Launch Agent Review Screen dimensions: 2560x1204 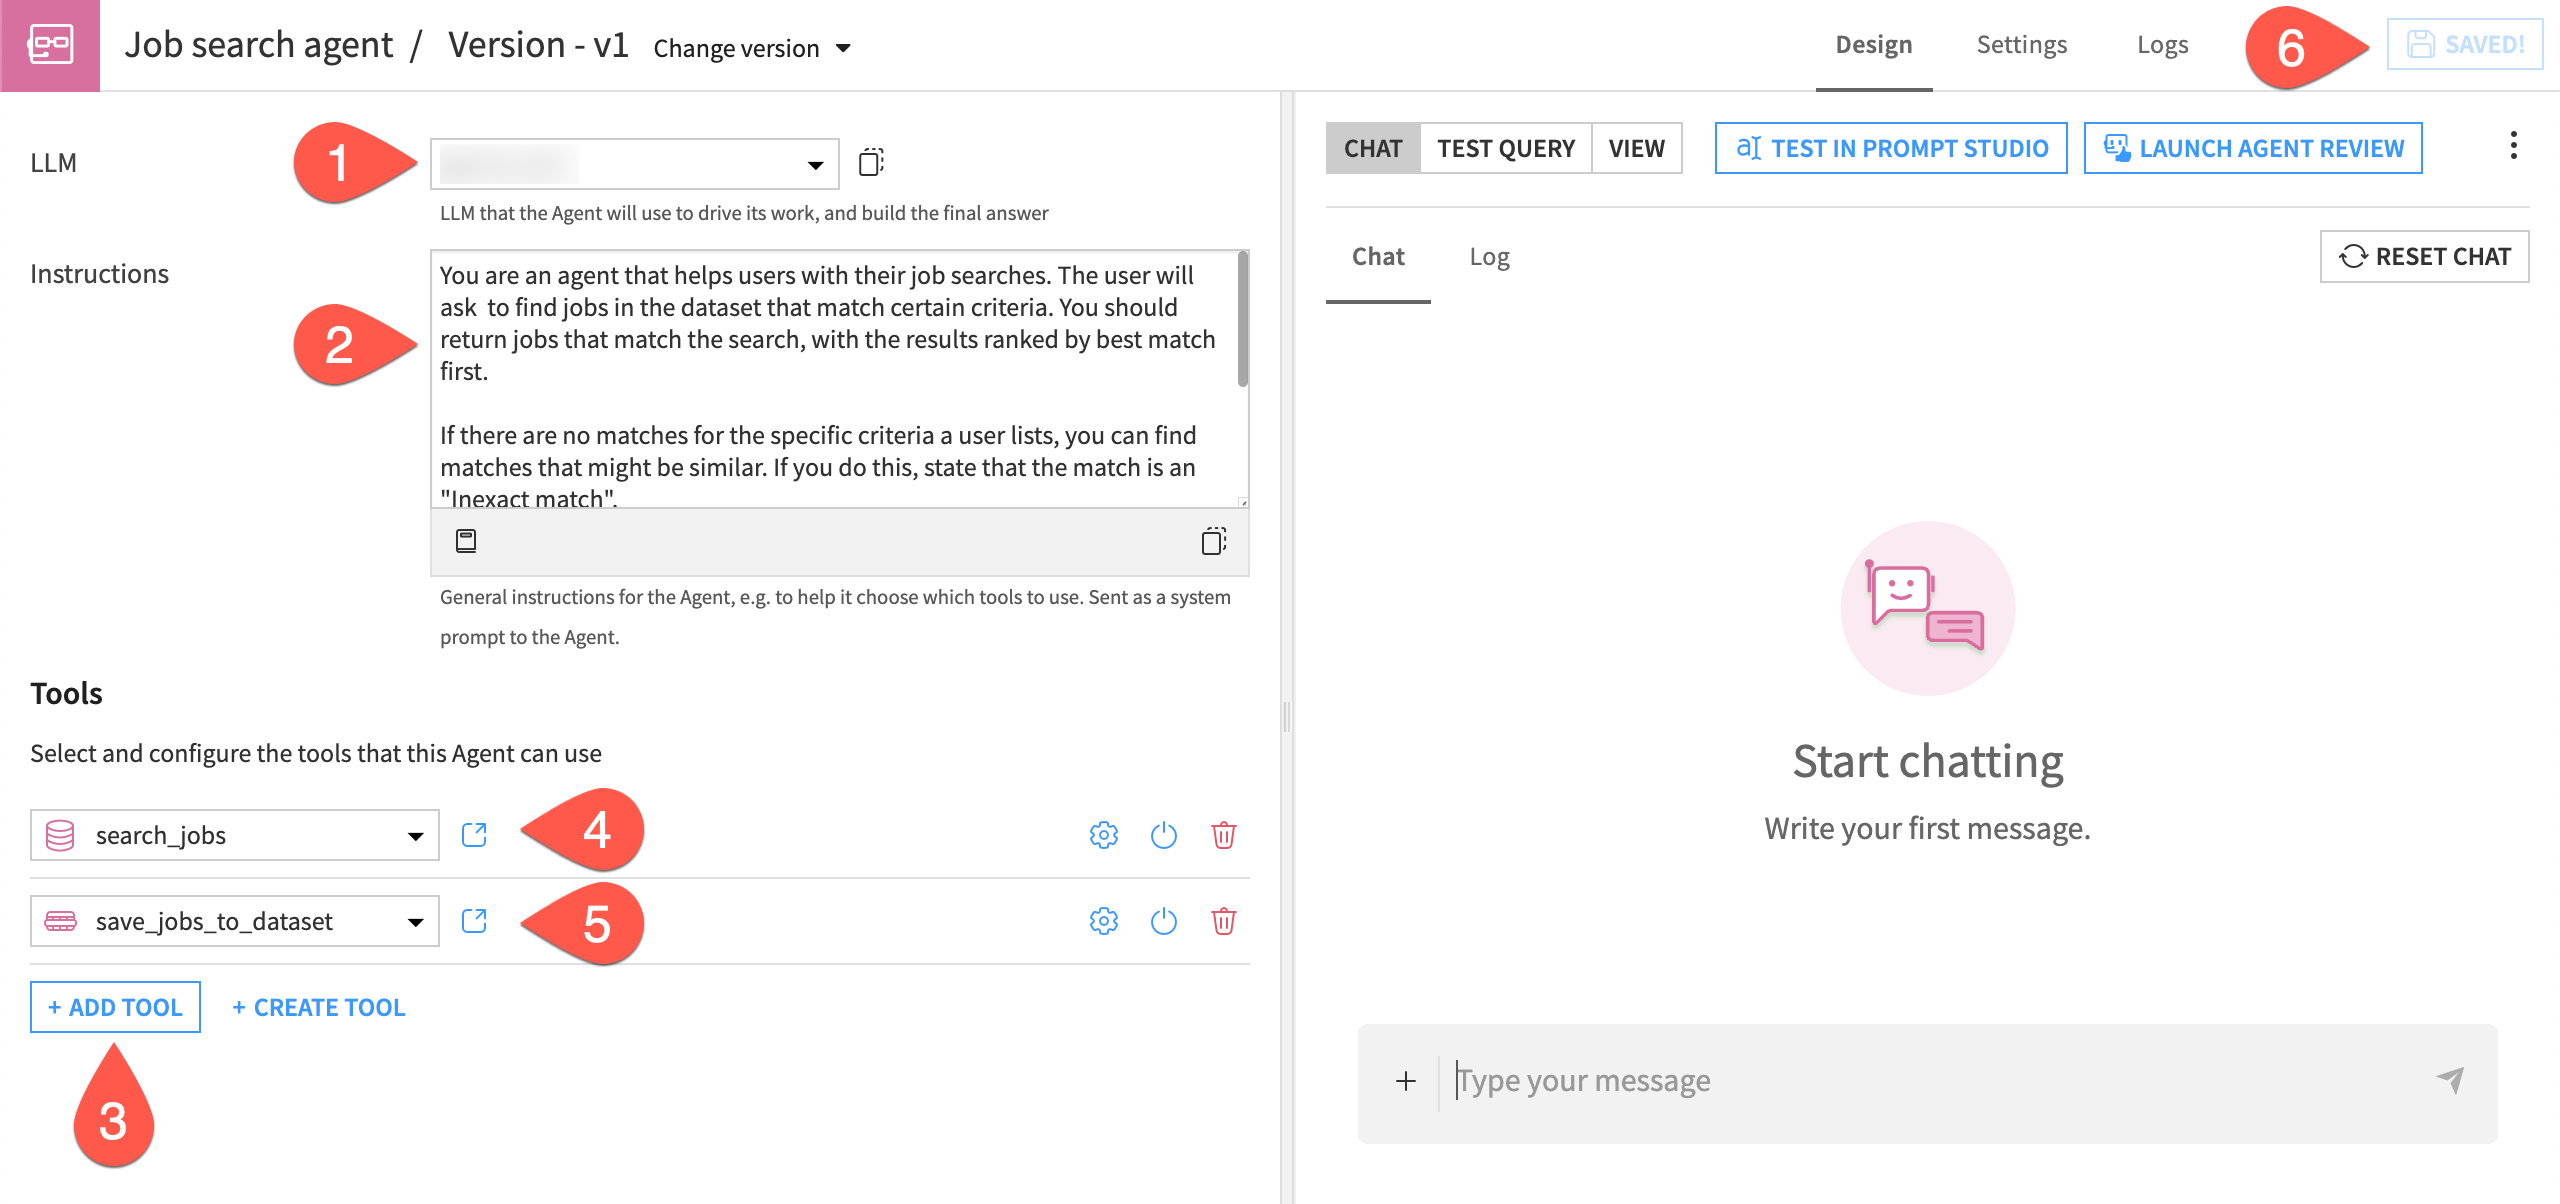pos(2252,147)
